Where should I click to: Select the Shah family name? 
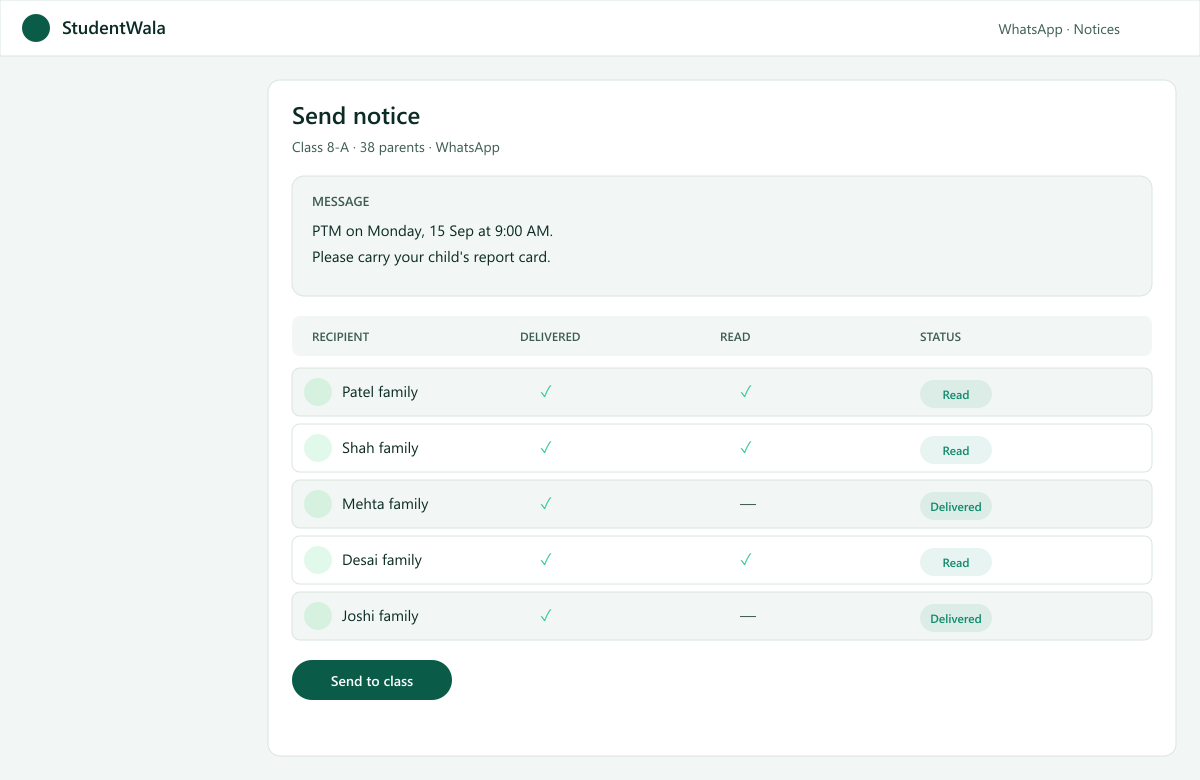tap(380, 448)
